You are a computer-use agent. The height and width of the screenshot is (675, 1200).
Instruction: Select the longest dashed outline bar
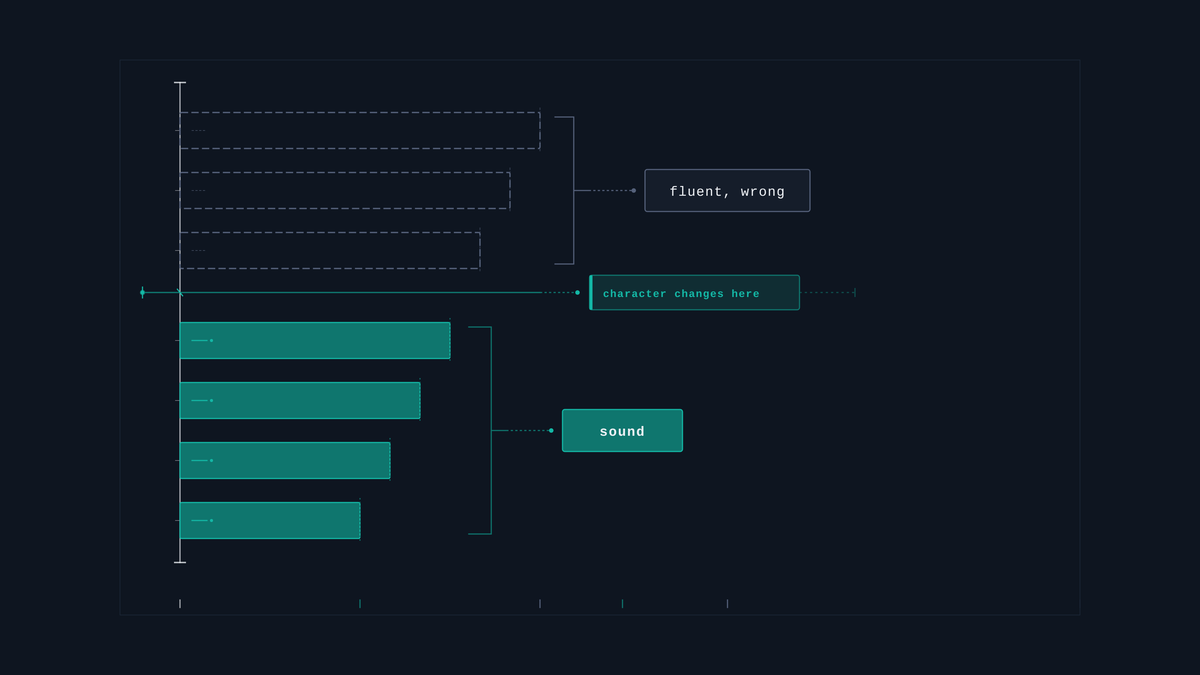(x=360, y=131)
